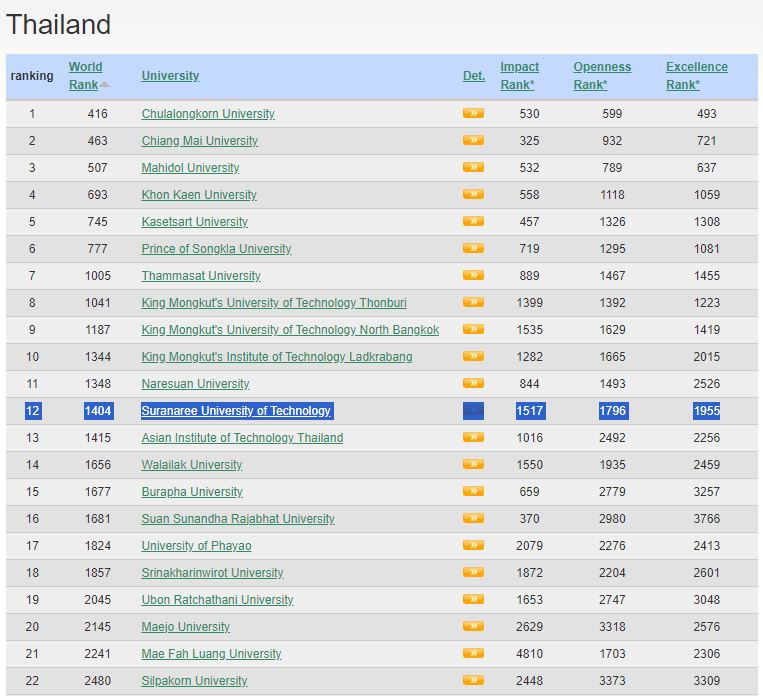The image size is (763, 696).
Task: Open Suranaree University of Technology link
Action: 236,411
